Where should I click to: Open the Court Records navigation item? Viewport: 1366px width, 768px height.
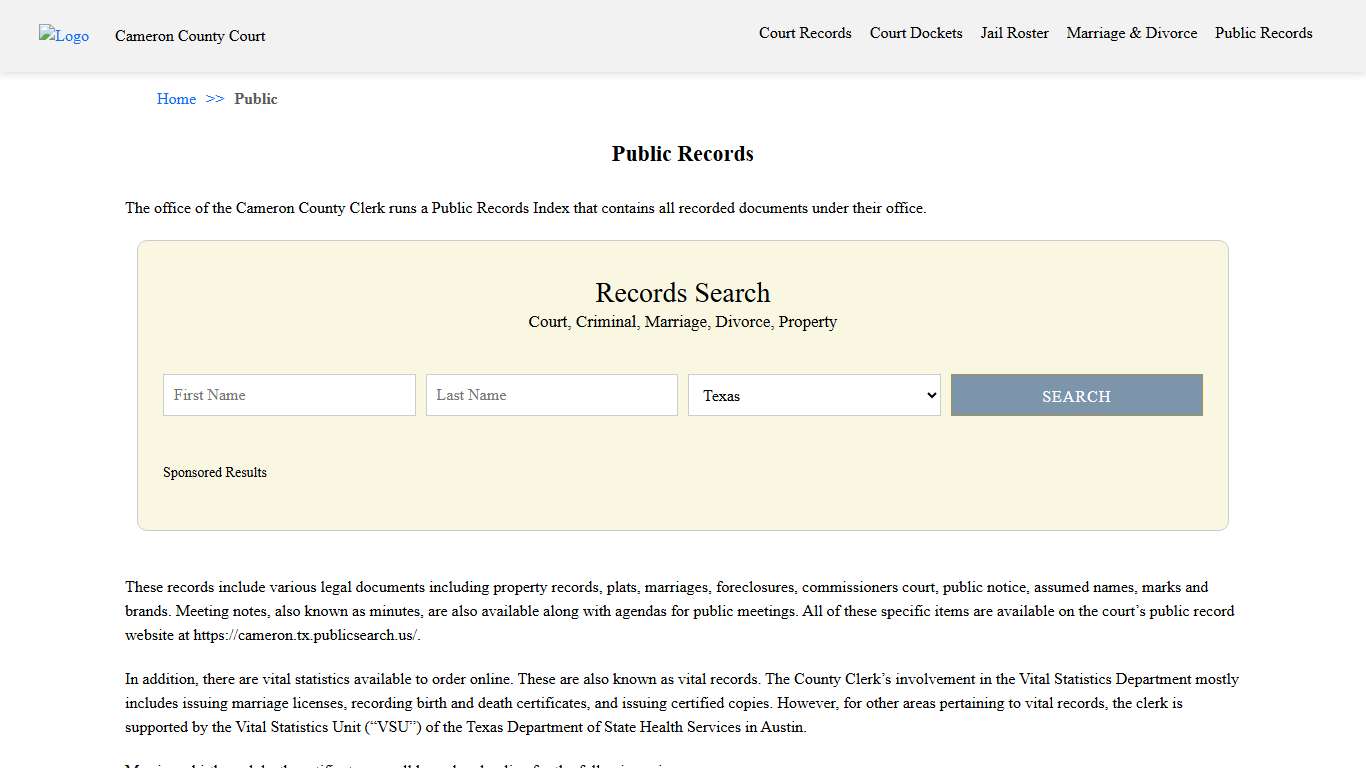pos(805,33)
